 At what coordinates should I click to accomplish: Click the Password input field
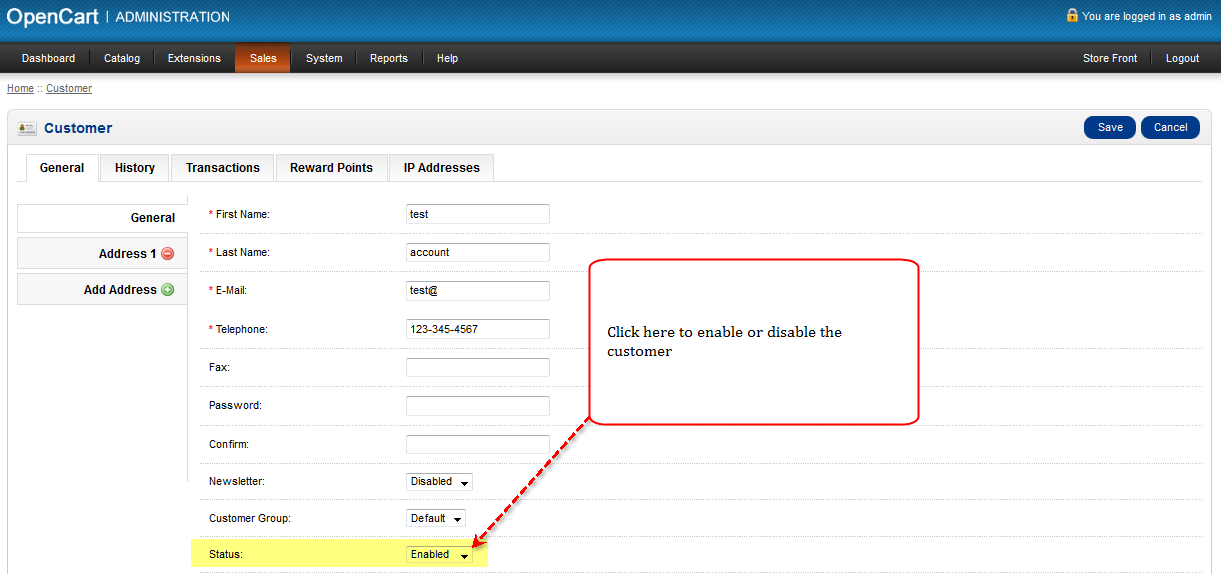point(478,406)
